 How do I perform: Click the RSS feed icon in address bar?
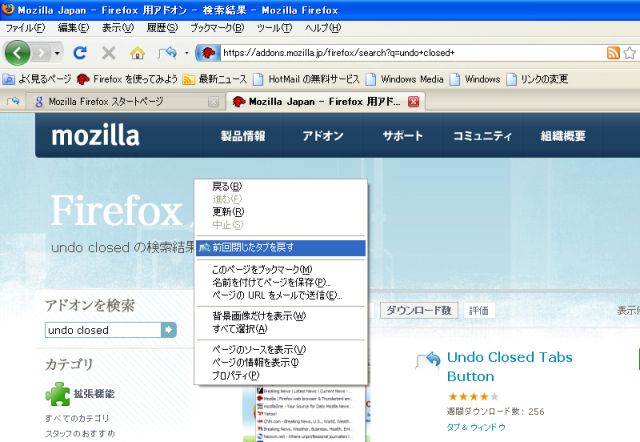613,53
